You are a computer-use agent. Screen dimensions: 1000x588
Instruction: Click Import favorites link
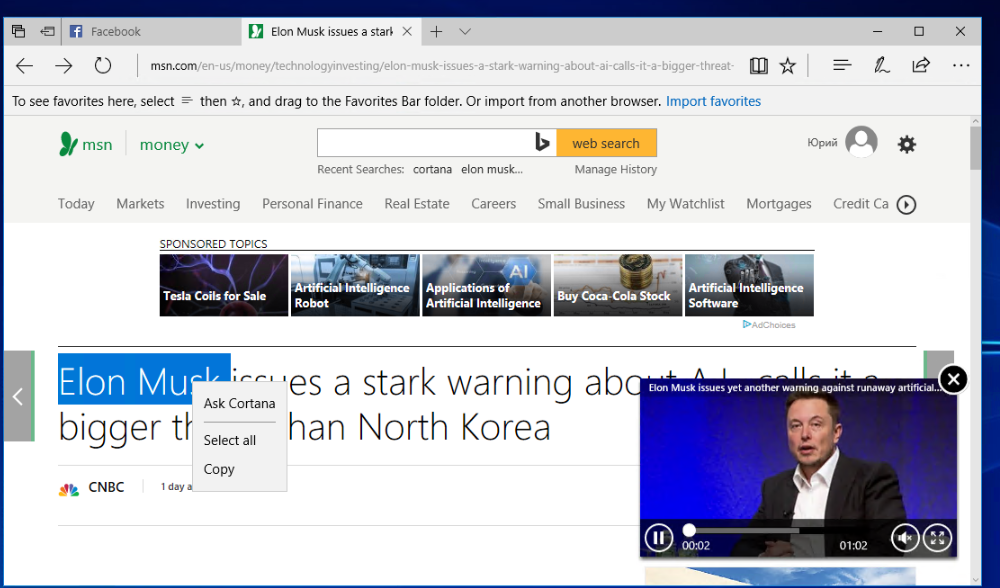[x=713, y=101]
